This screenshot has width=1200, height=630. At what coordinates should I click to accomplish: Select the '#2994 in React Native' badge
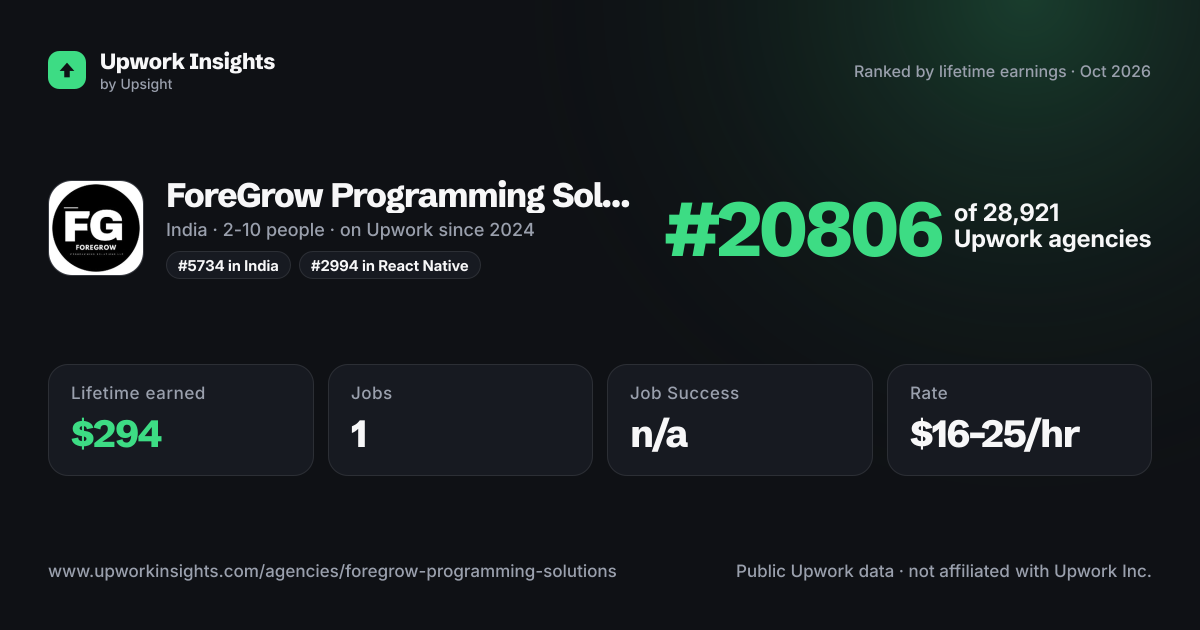pos(390,265)
